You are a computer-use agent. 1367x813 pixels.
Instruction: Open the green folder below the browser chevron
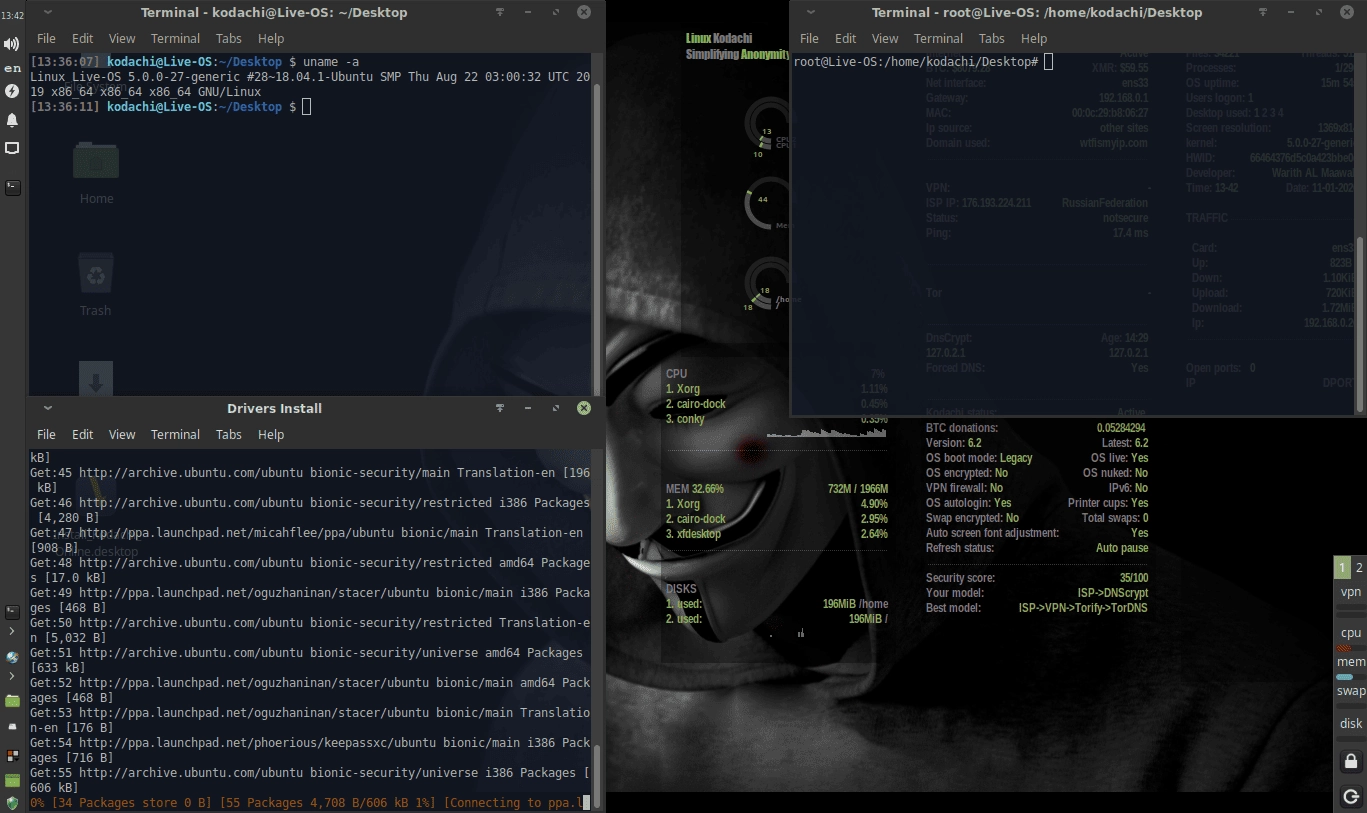(x=12, y=701)
